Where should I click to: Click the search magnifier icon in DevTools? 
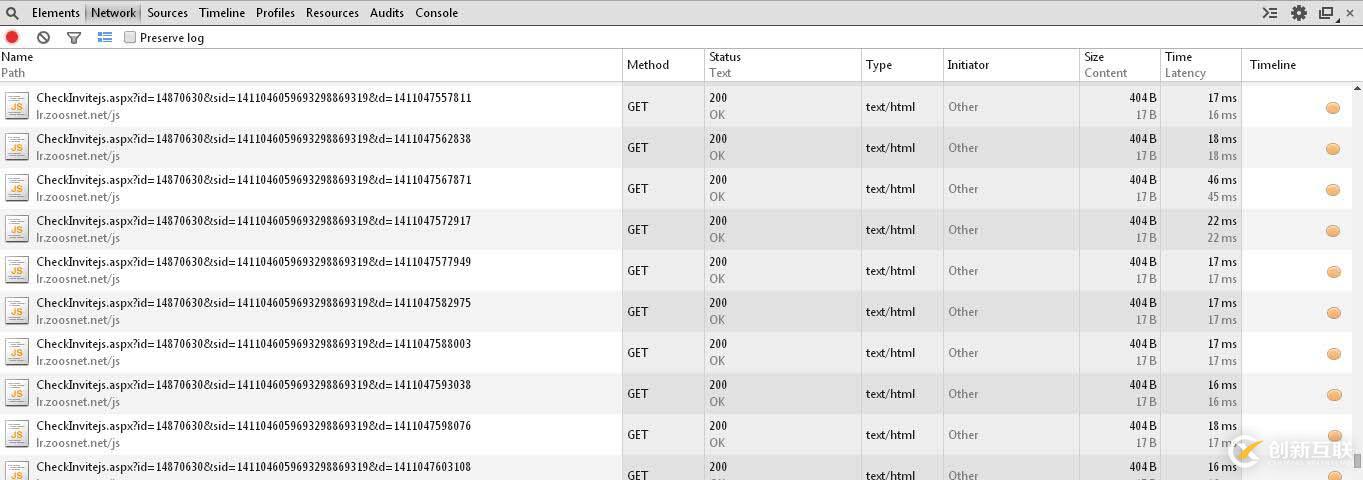click(x=12, y=13)
